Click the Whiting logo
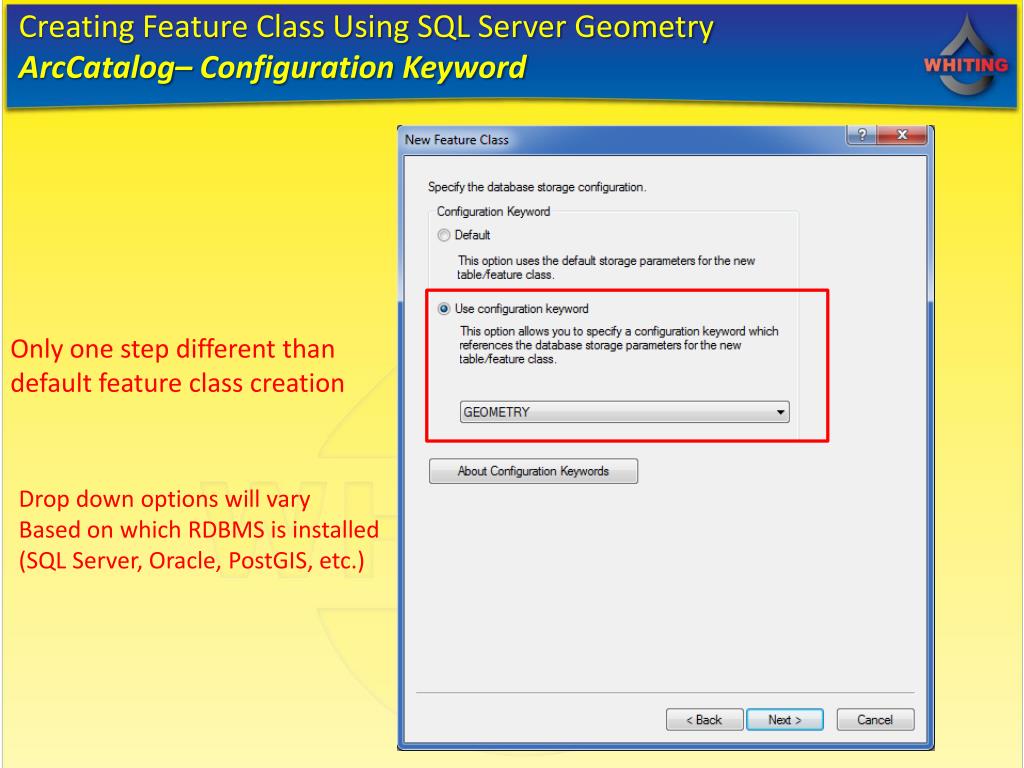This screenshot has height=768, width=1024. [967, 56]
